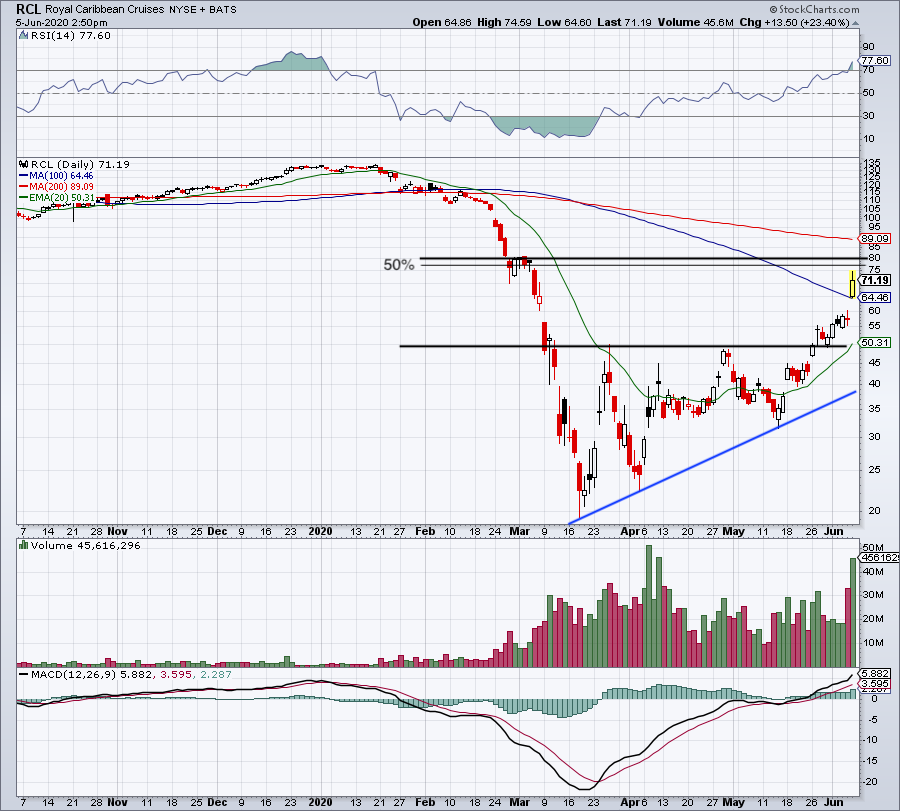Click the 2020 label on price date axis
900x811 pixels.
coord(320,531)
